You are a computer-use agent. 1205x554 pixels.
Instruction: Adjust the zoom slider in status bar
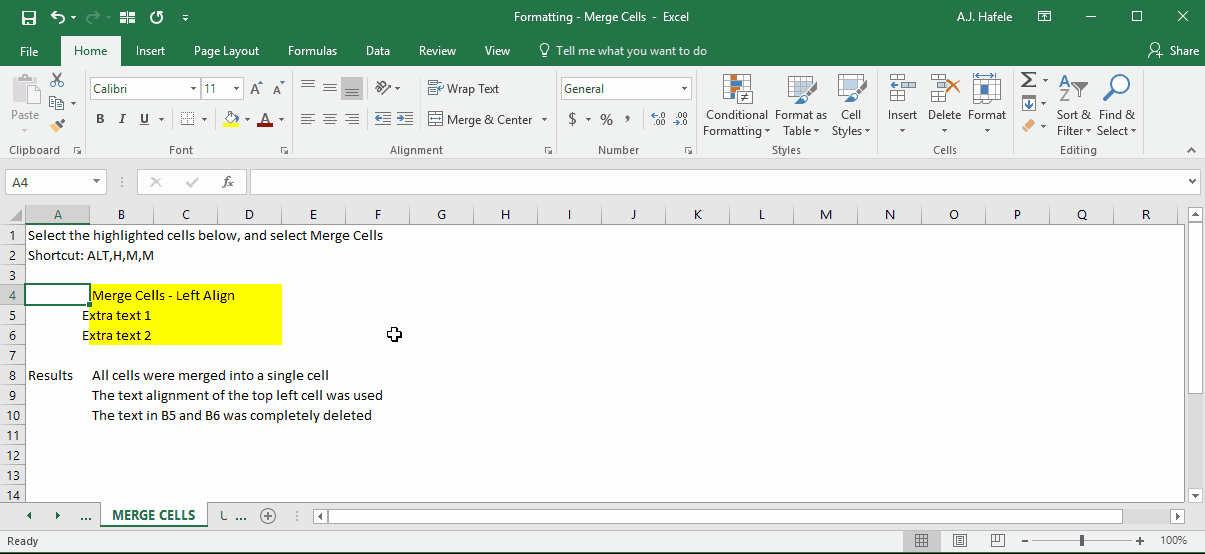(x=1081, y=540)
